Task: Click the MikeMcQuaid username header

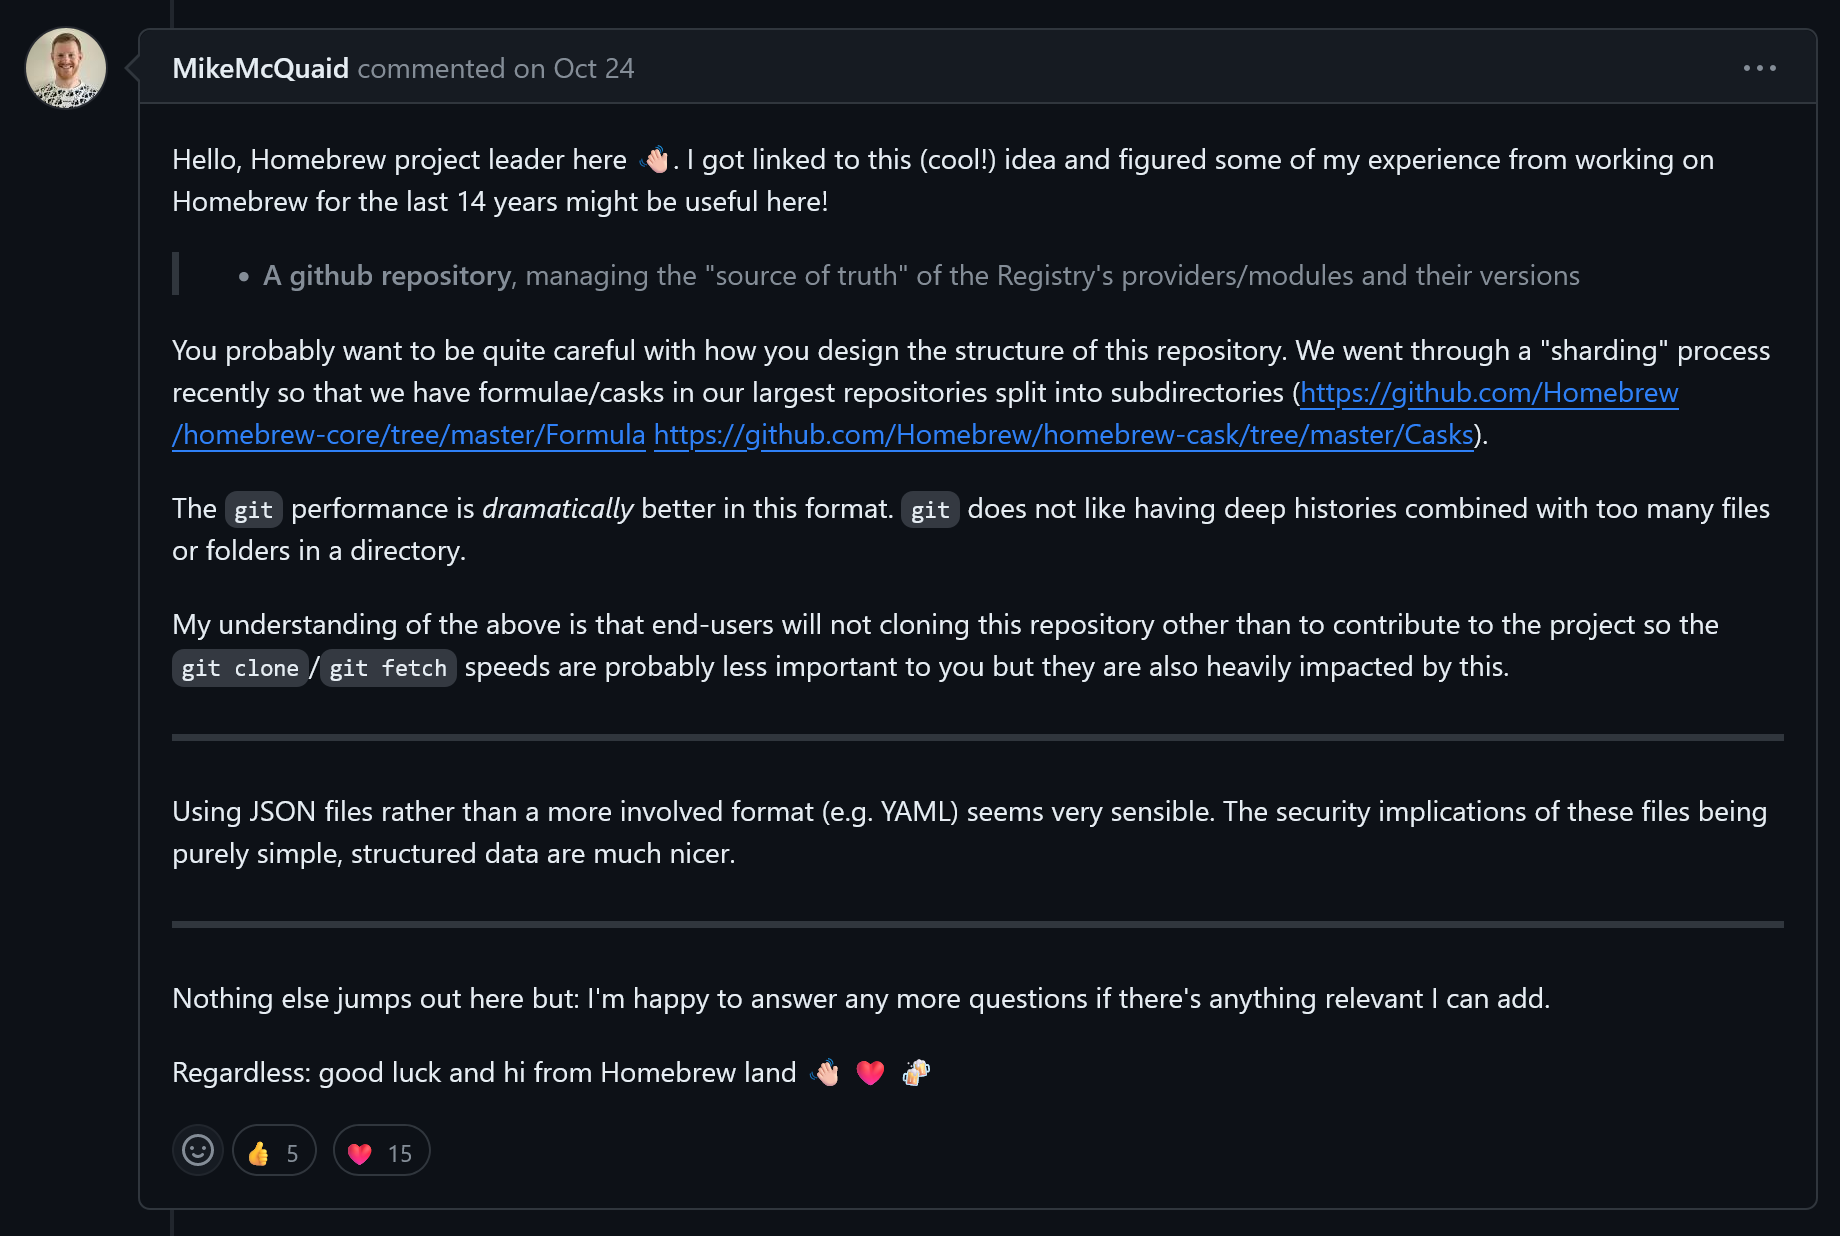Action: pyautogui.click(x=261, y=67)
